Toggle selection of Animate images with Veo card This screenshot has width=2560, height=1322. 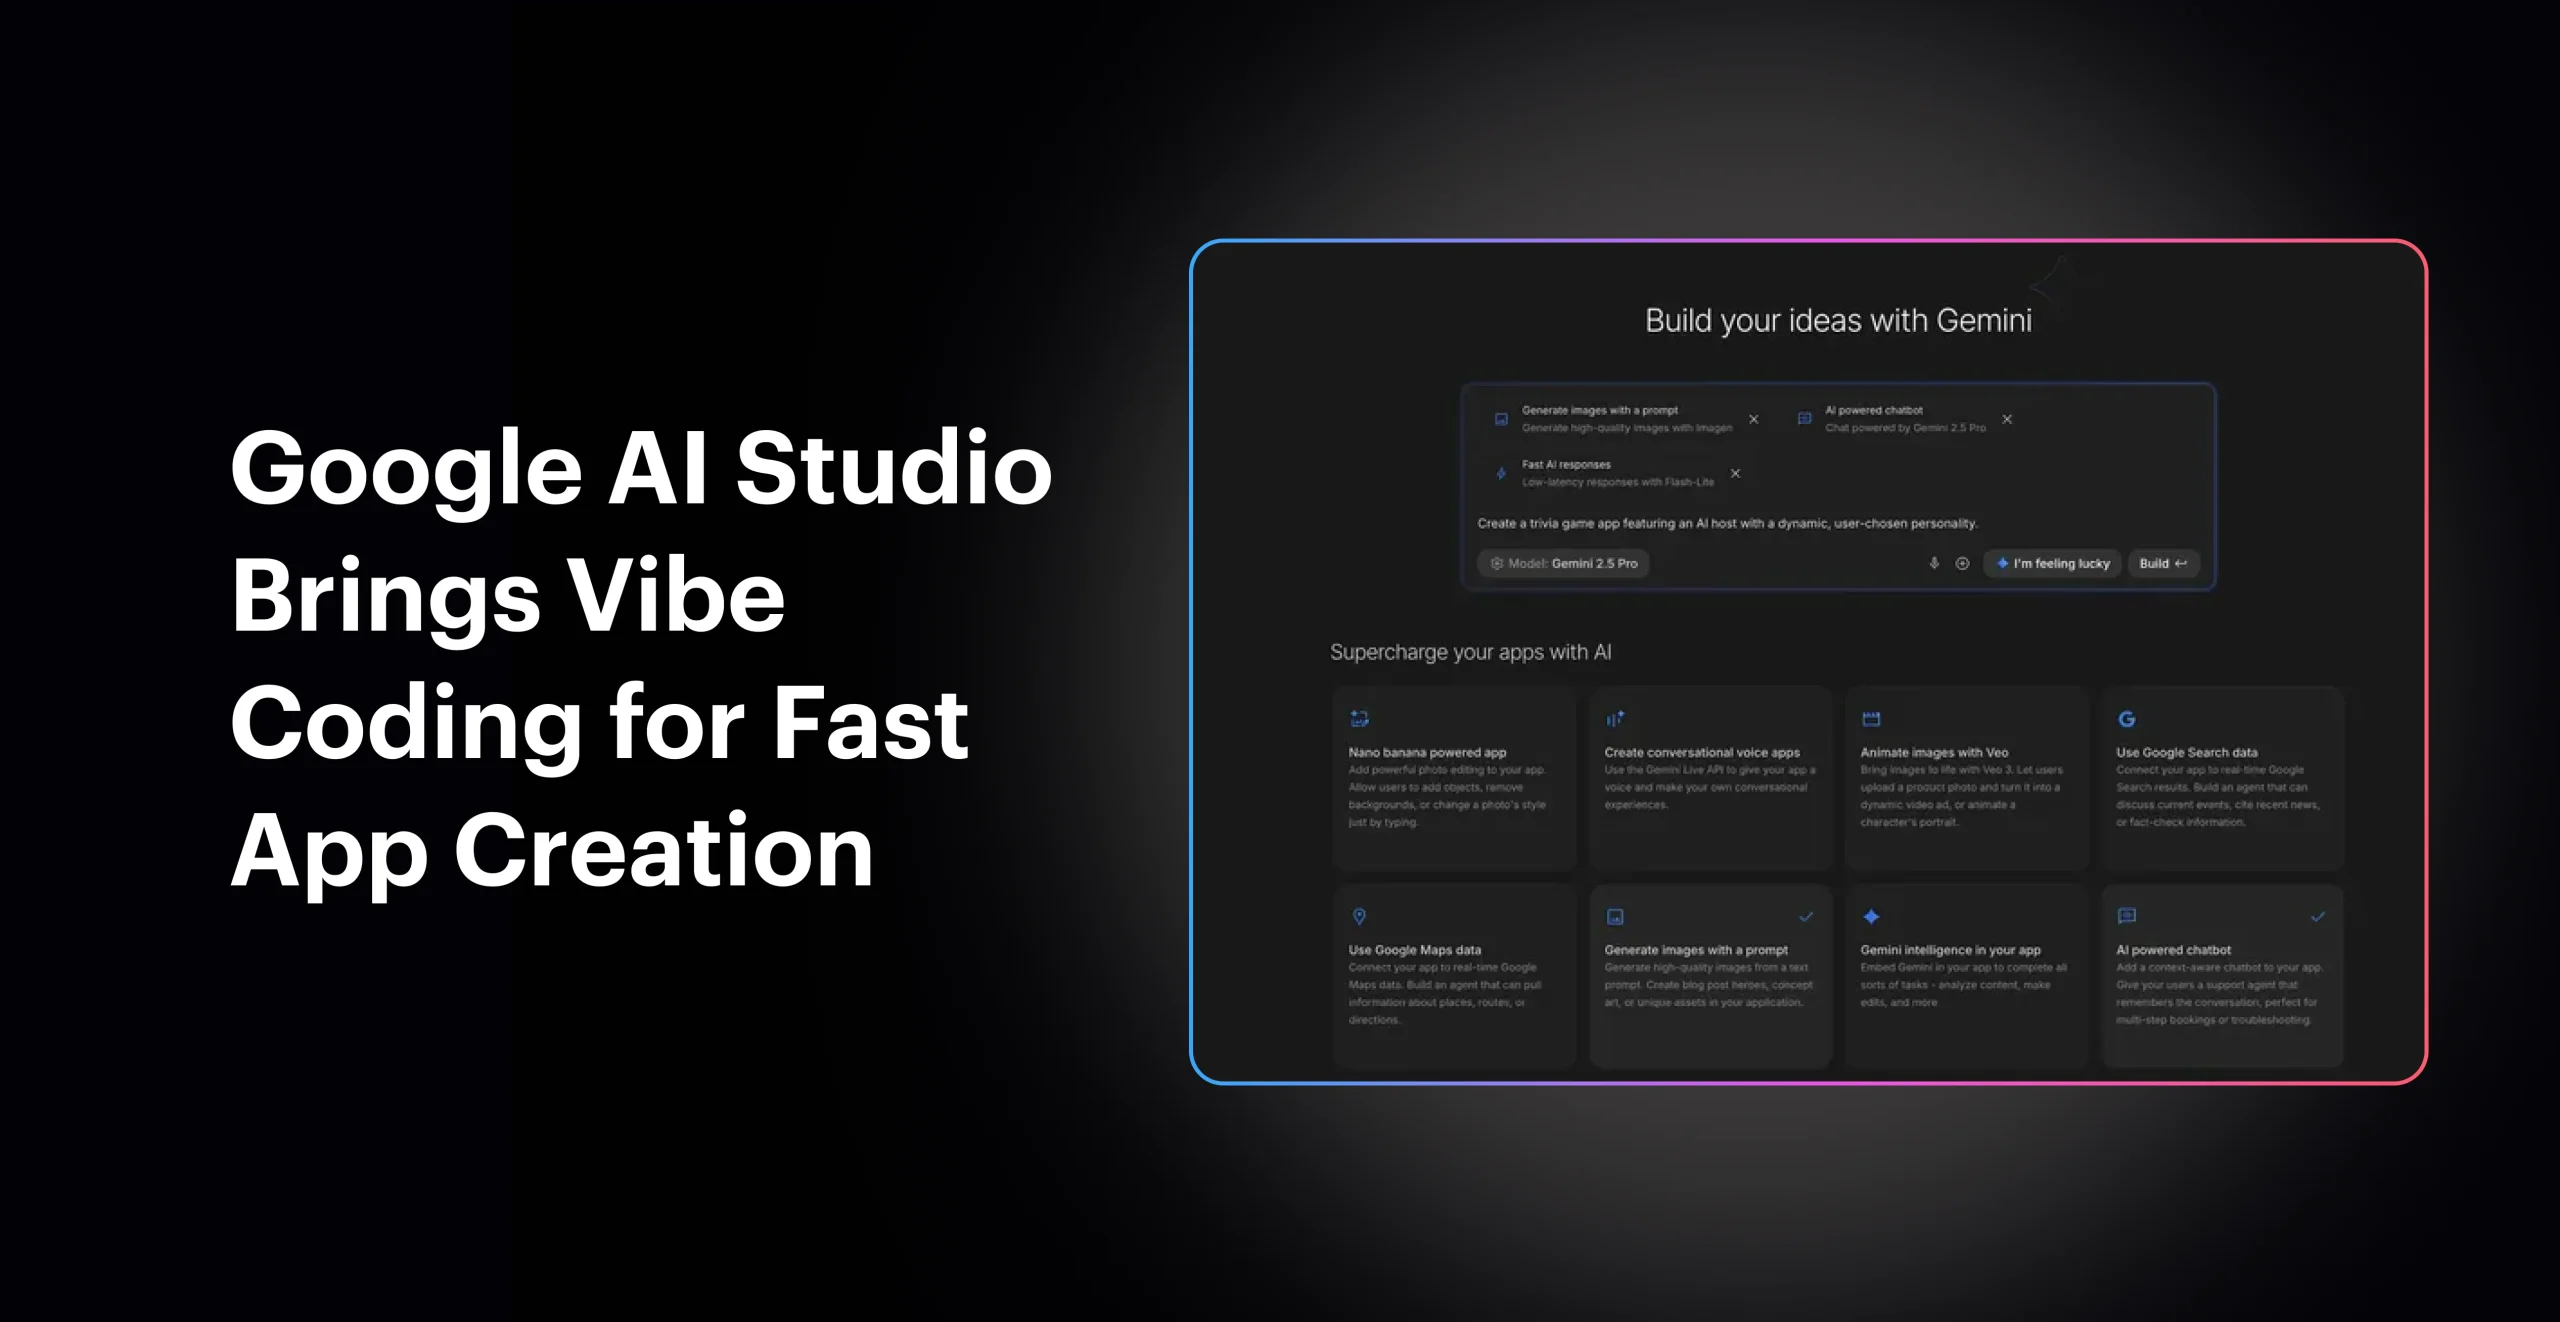(x=1966, y=785)
